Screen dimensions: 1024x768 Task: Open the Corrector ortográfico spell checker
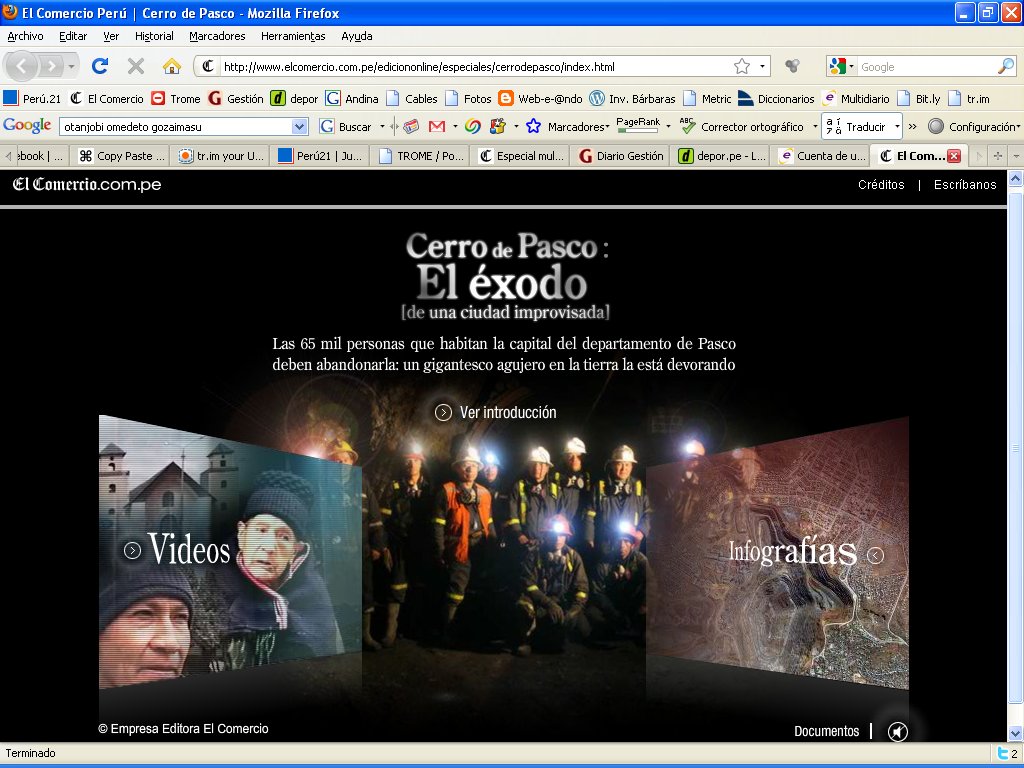click(742, 127)
